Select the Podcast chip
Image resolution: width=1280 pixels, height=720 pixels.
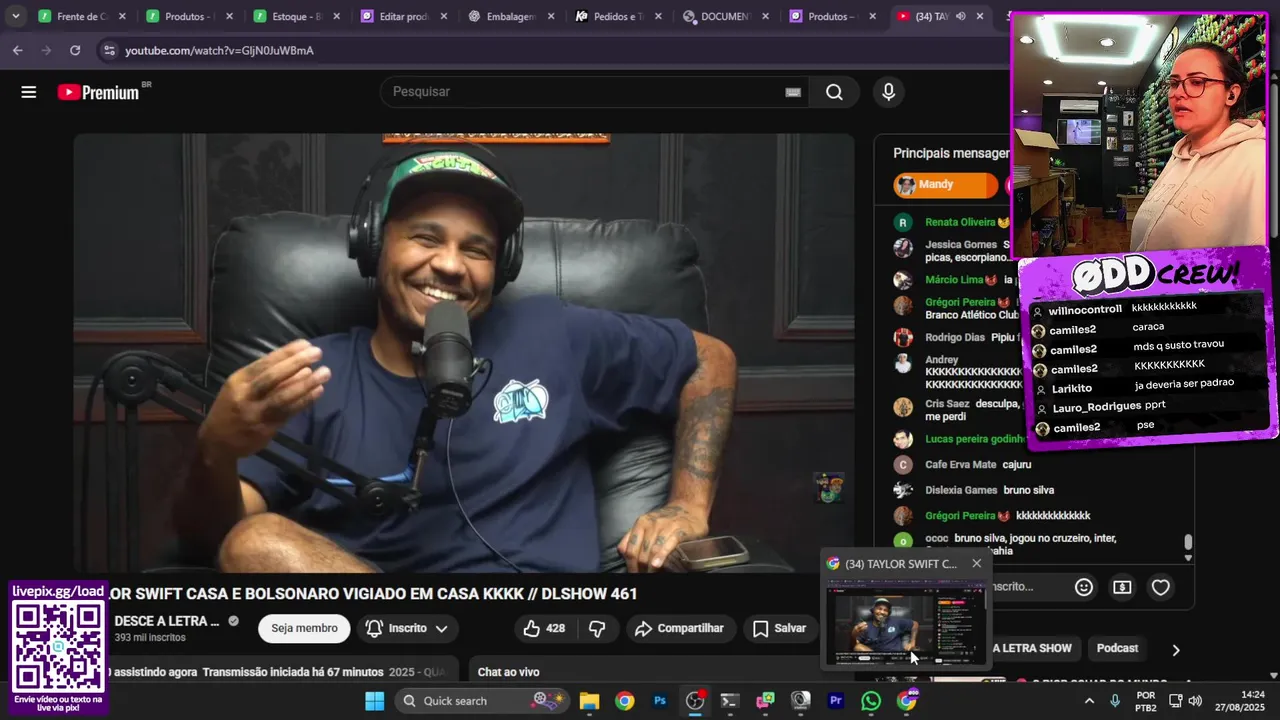click(x=1117, y=648)
